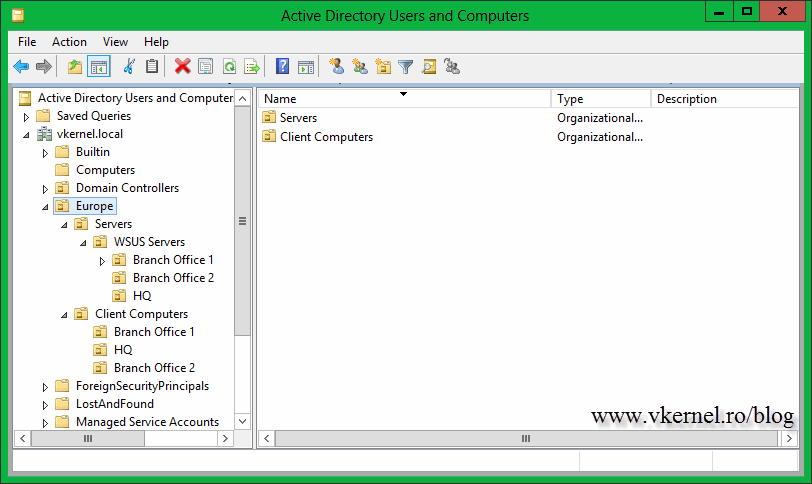Select HQ under Client Computers
812x484 pixels.
[123, 350]
